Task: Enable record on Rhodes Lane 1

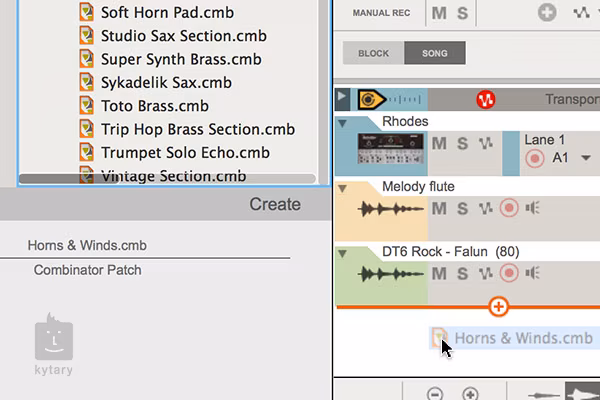Action: click(535, 158)
